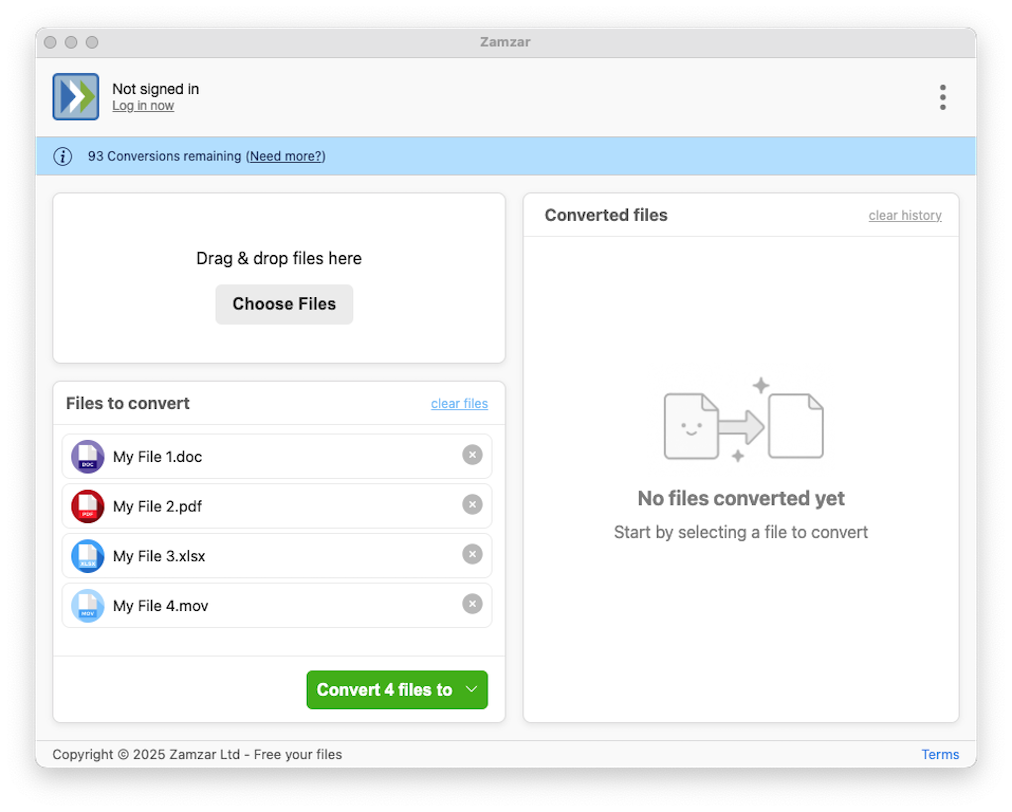Remove My File 3.xlsx from list
Image resolution: width=1012 pixels, height=812 pixels.
(x=472, y=555)
